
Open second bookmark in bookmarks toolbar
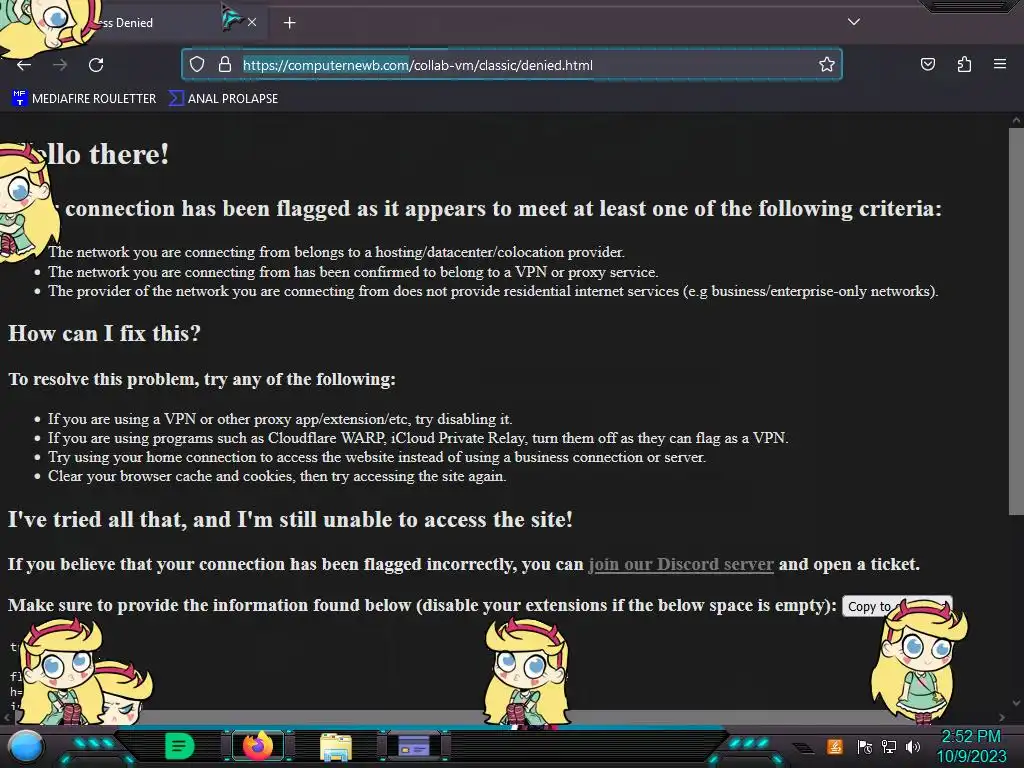(223, 99)
